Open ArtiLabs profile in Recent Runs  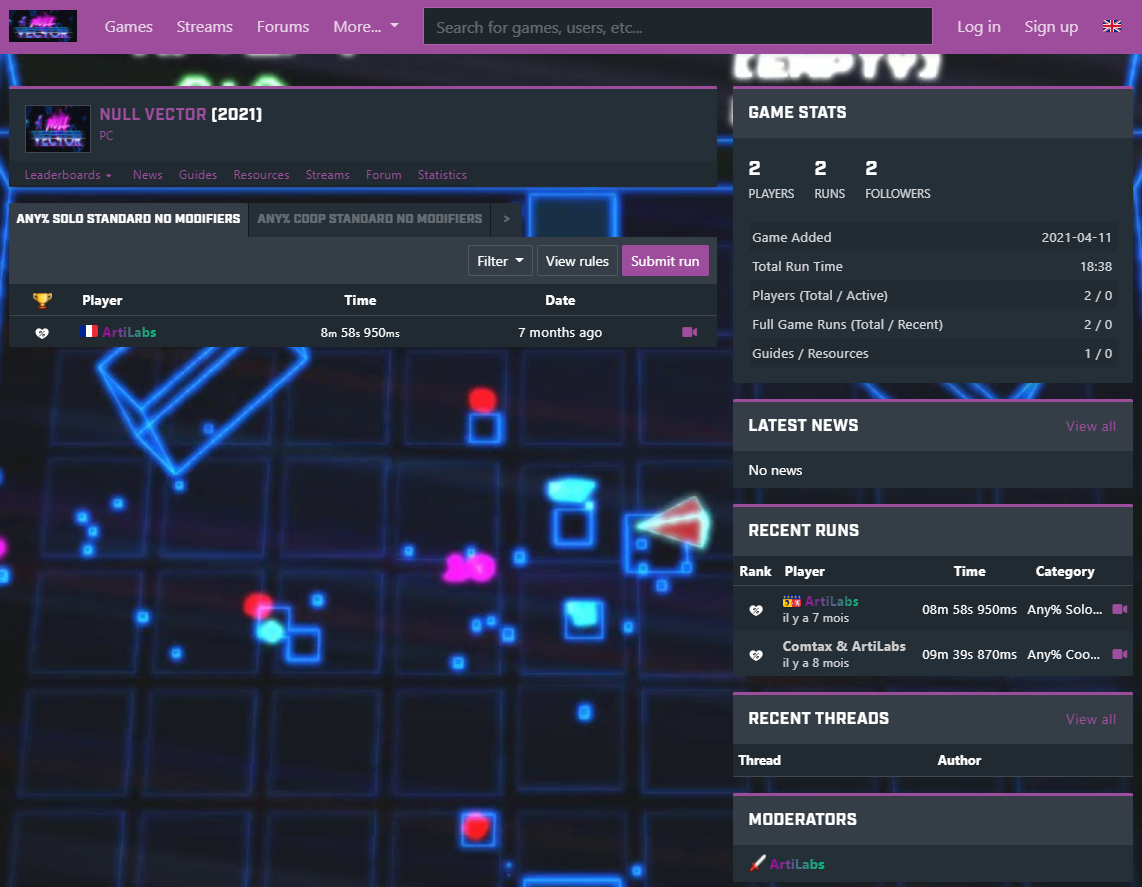click(832, 601)
